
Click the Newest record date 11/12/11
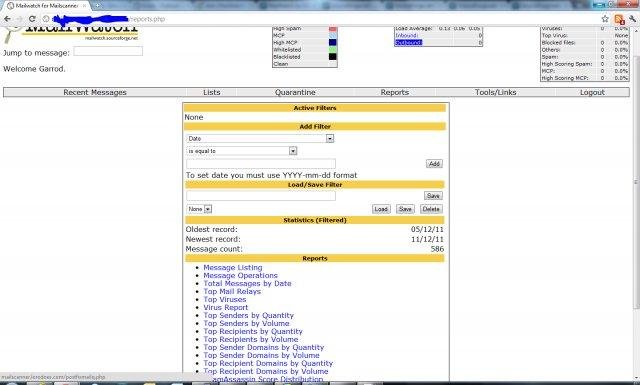(427, 239)
